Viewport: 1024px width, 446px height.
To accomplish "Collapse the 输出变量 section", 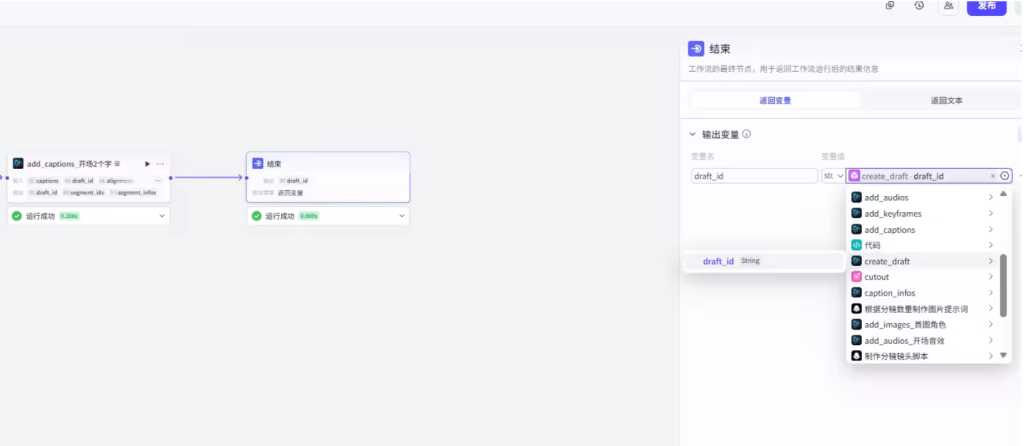I will 692,134.
